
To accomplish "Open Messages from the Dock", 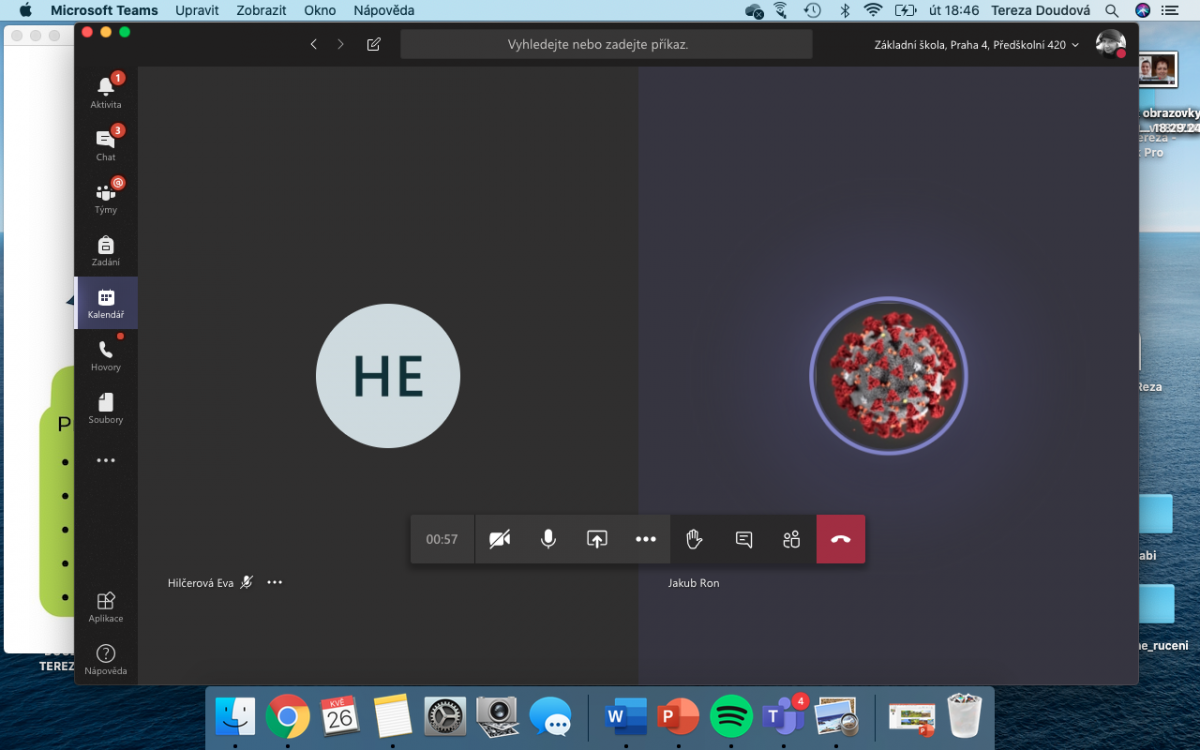I will pos(550,716).
